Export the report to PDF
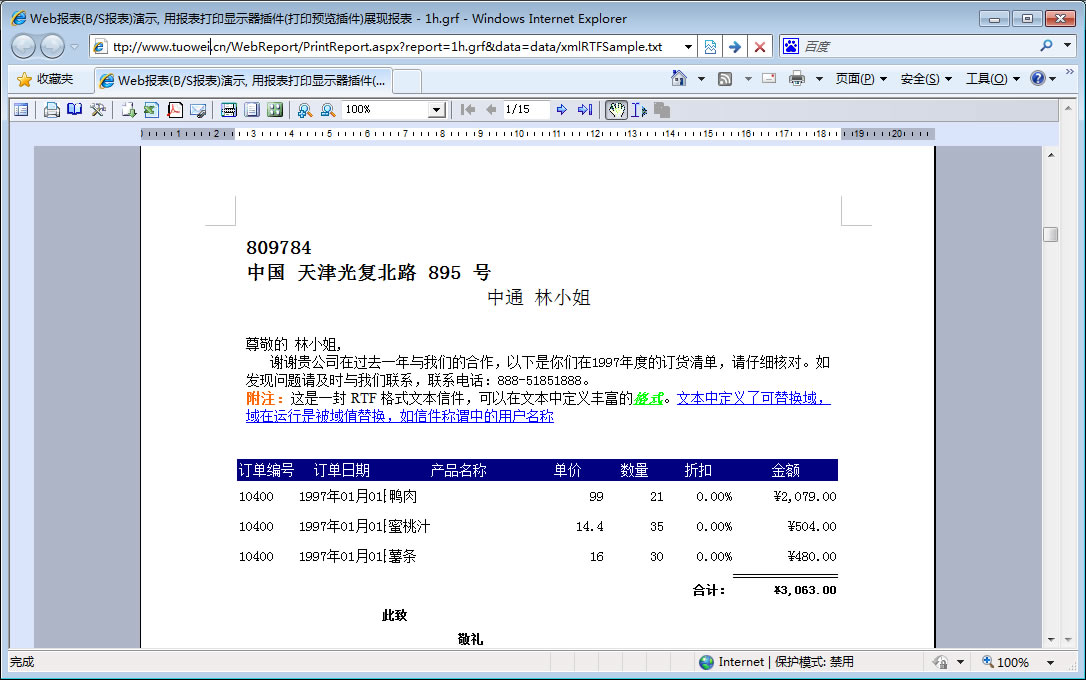1086x680 pixels. tap(175, 110)
